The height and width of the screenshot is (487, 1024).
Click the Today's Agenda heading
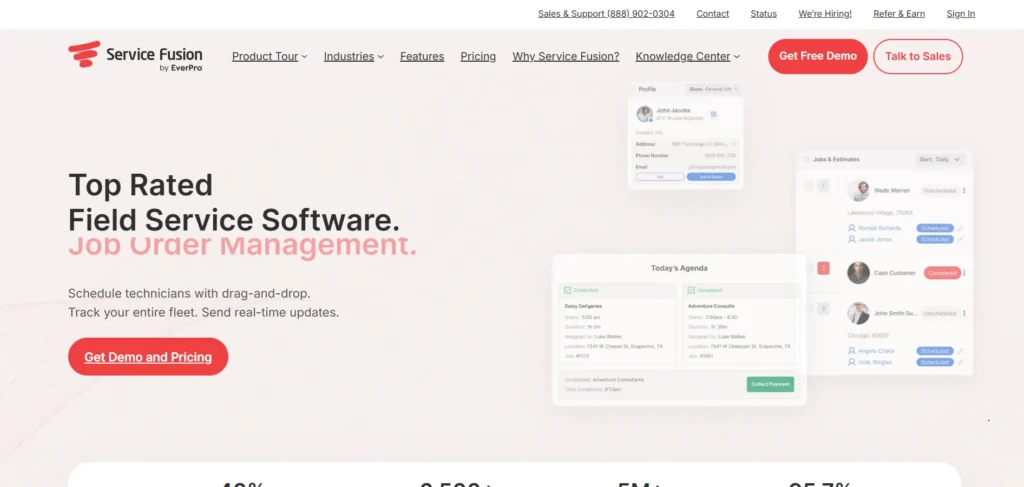679,268
